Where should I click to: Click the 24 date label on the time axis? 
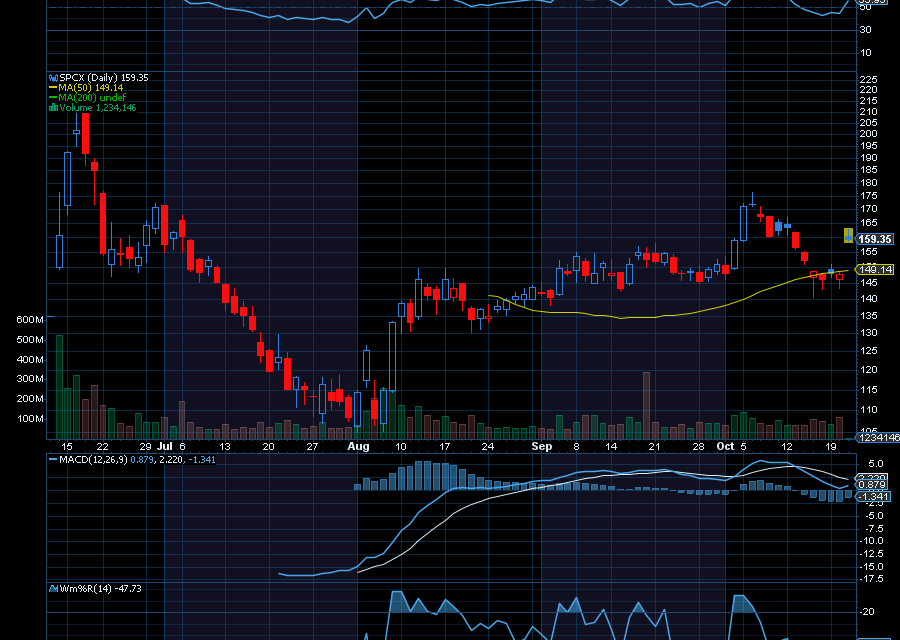coord(487,447)
